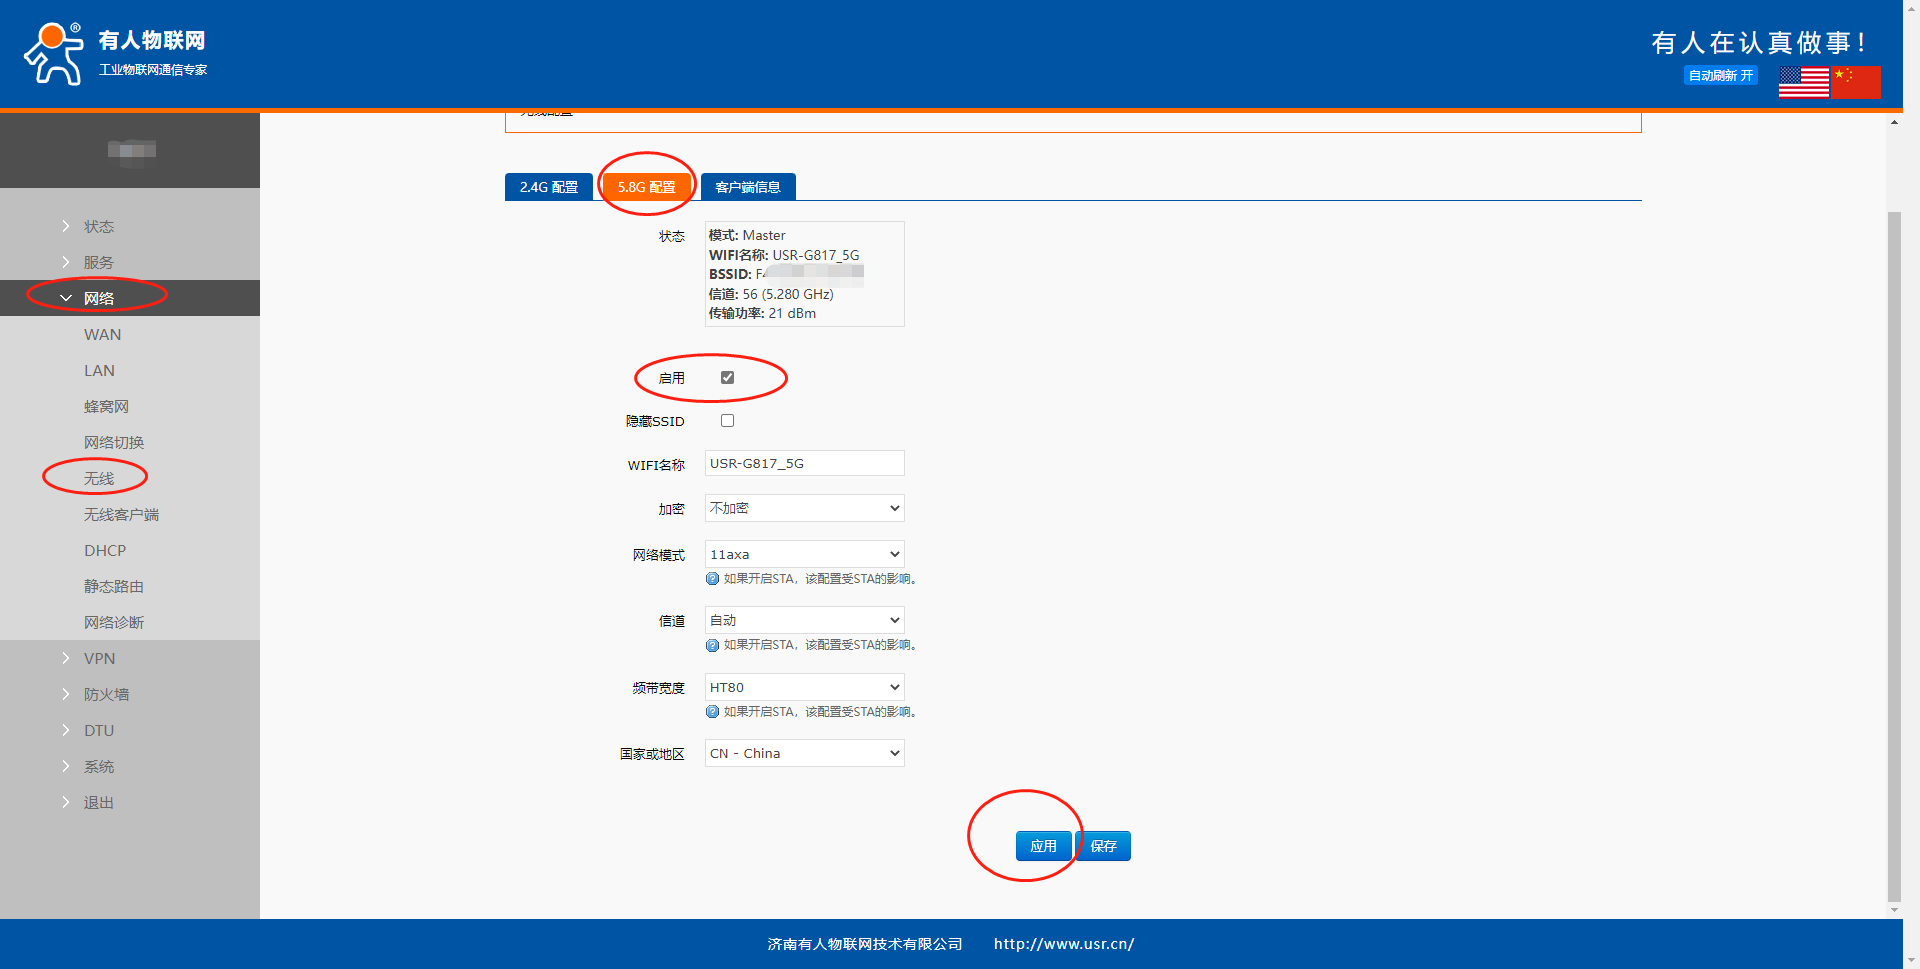This screenshot has height=969, width=1920.
Task: Open the 网络模式 dropdown showing 11axa
Action: coord(804,554)
